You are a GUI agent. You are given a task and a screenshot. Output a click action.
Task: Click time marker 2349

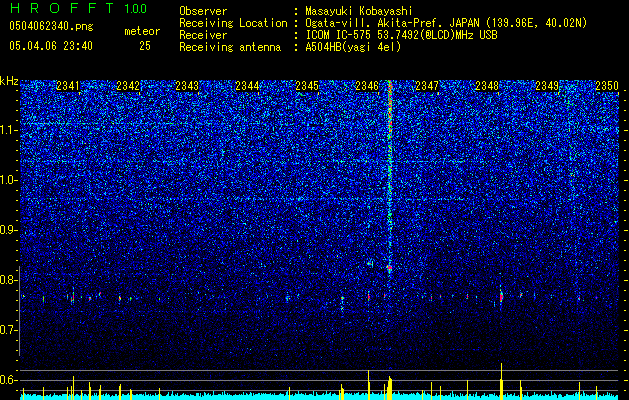[x=547, y=86]
